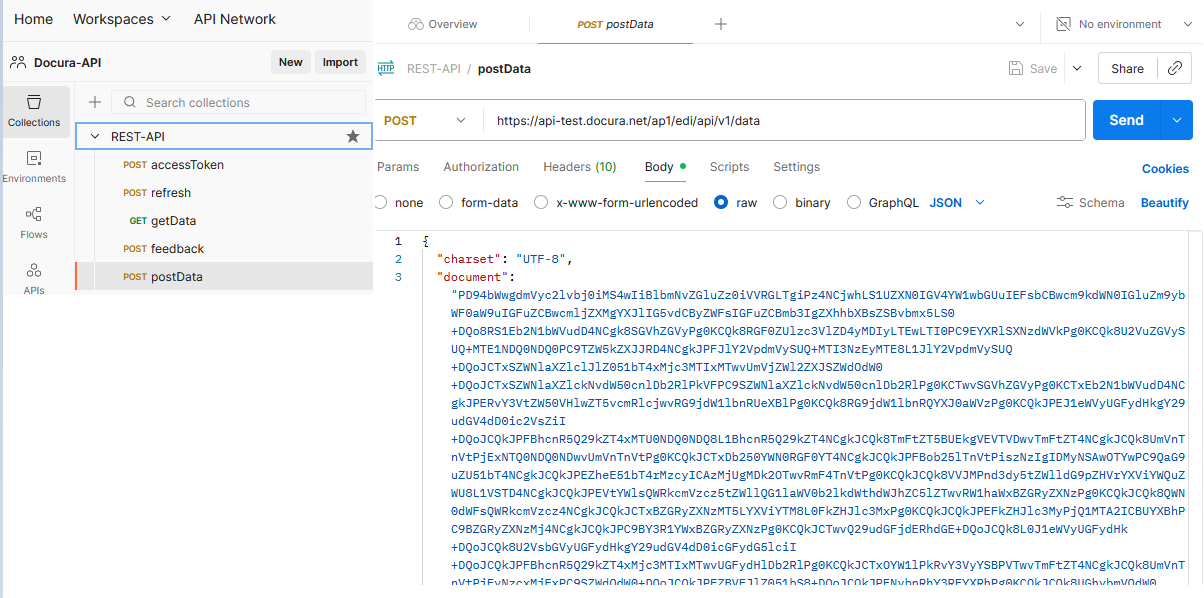The width and height of the screenshot is (1204, 598).
Task: Open the POST method dropdown
Action: 425,120
